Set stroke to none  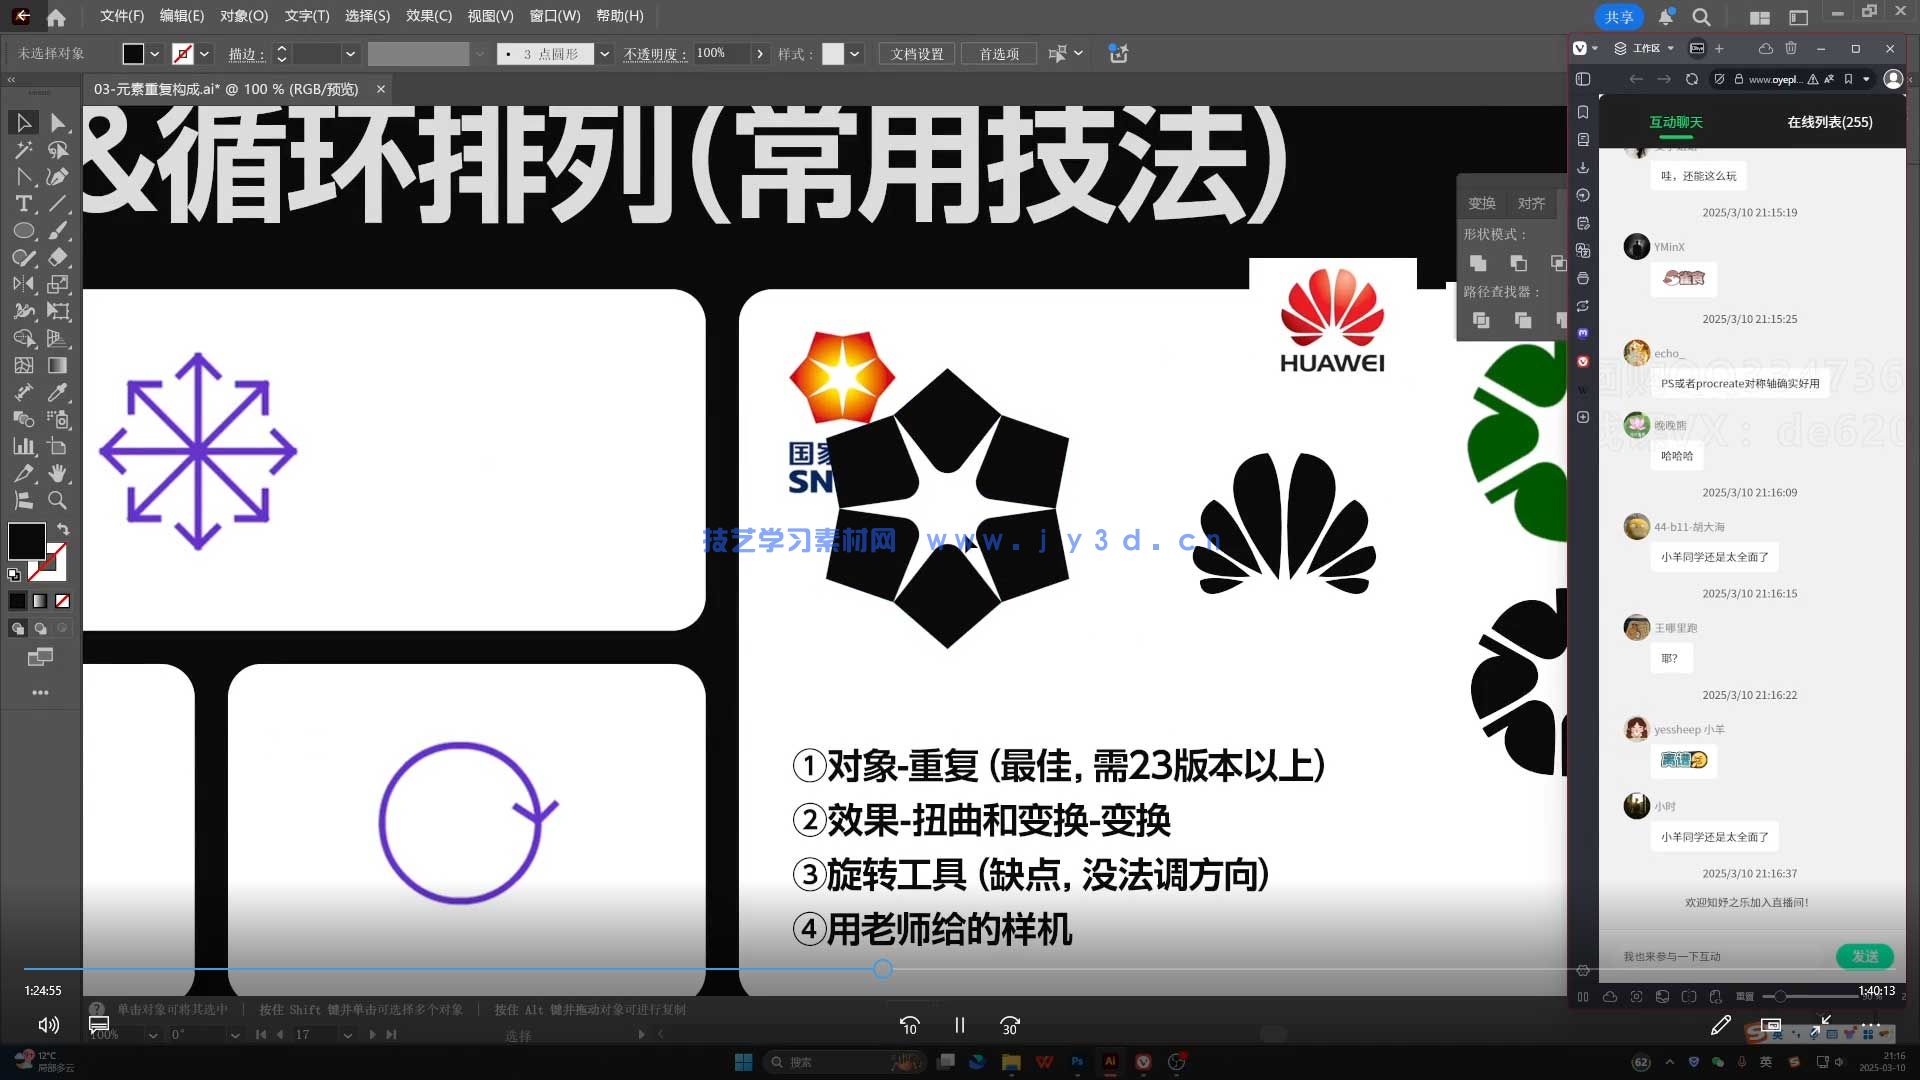[183, 52]
